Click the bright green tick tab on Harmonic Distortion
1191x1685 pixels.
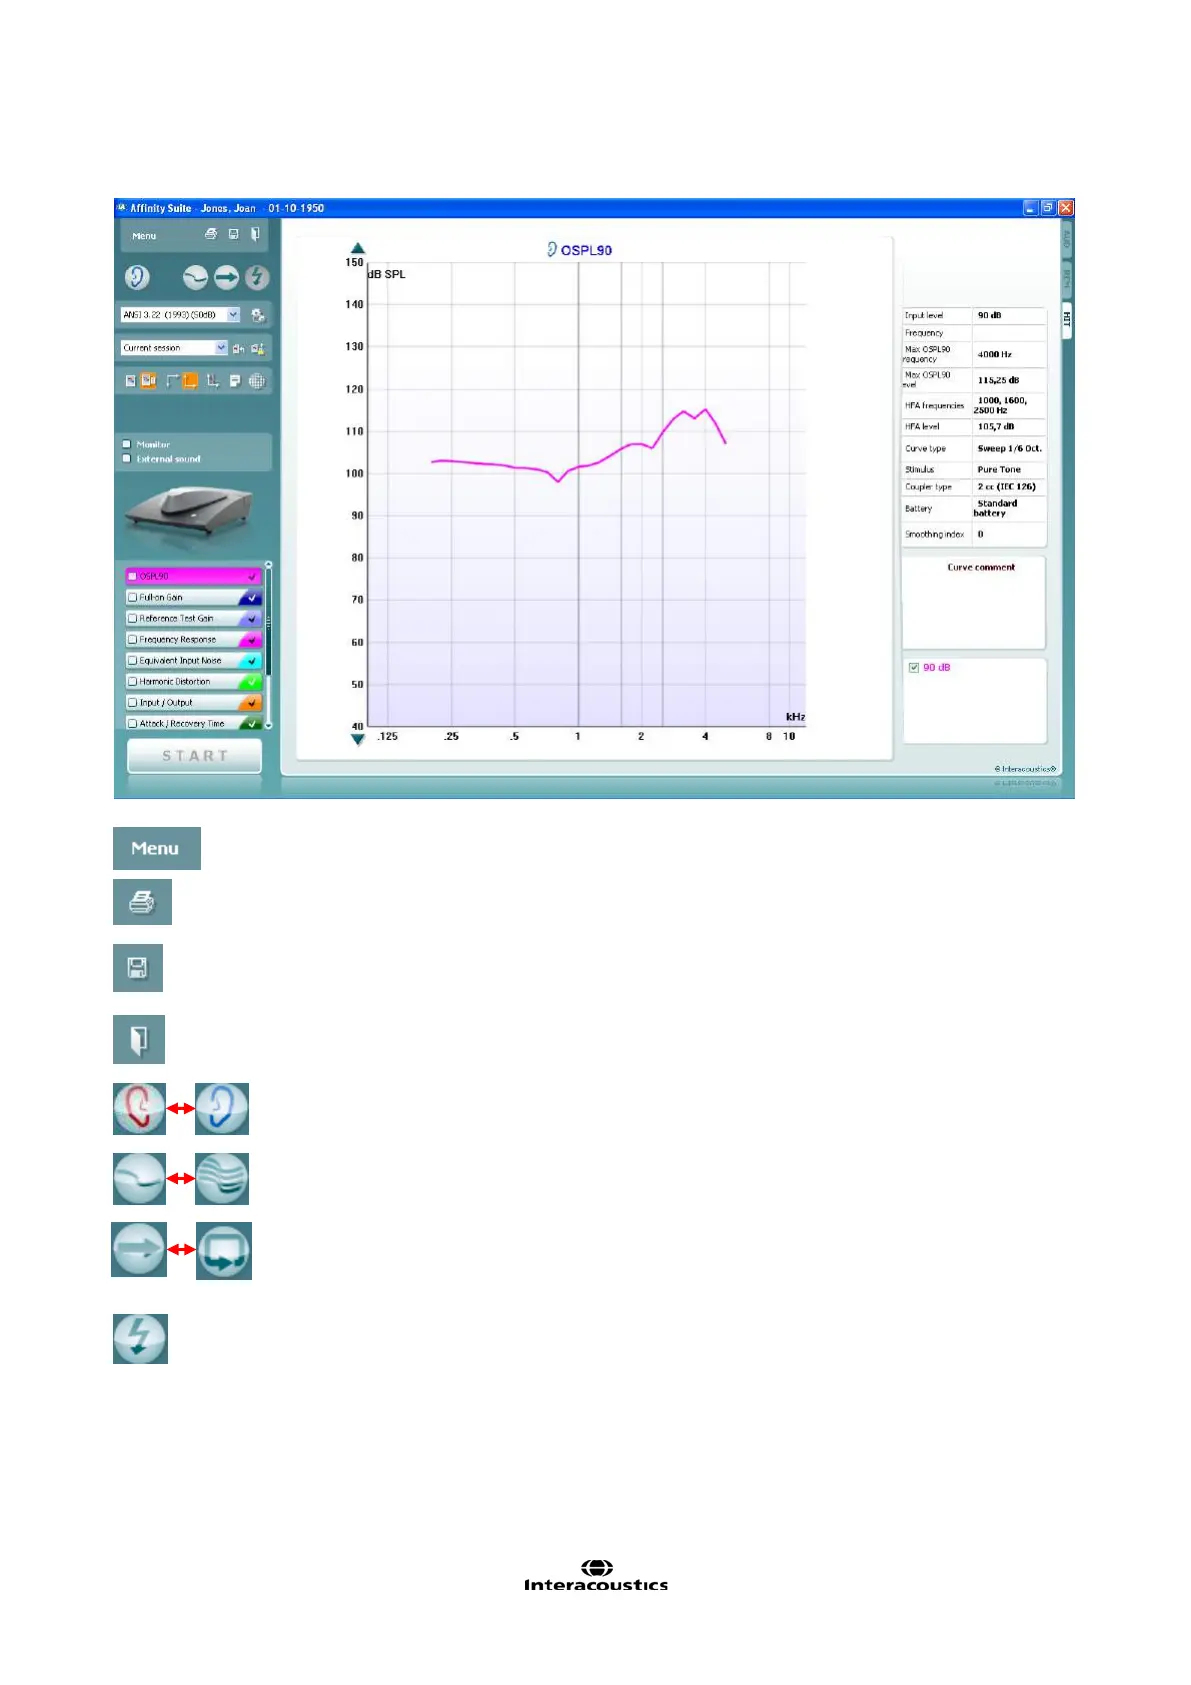pos(251,681)
